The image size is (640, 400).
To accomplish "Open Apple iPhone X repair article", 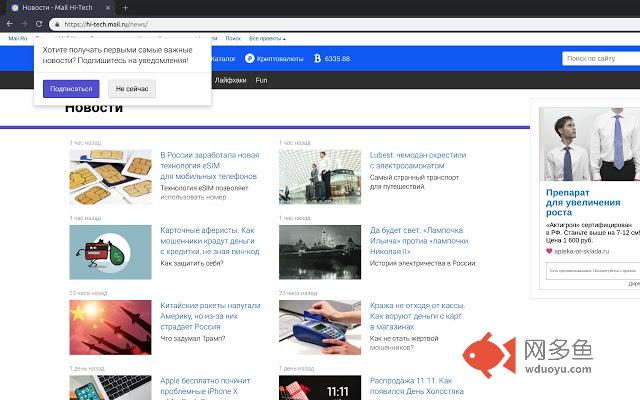I will (x=205, y=387).
